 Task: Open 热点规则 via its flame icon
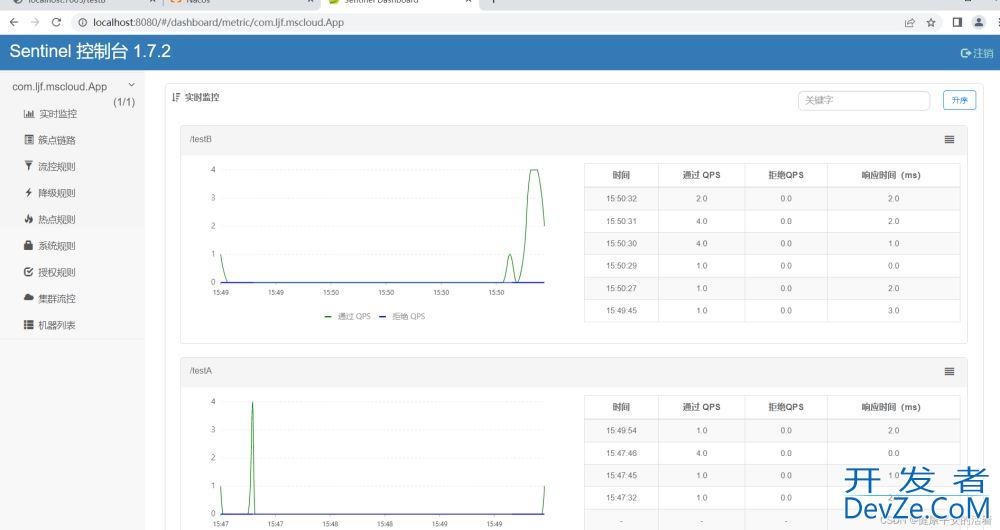[x=29, y=219]
